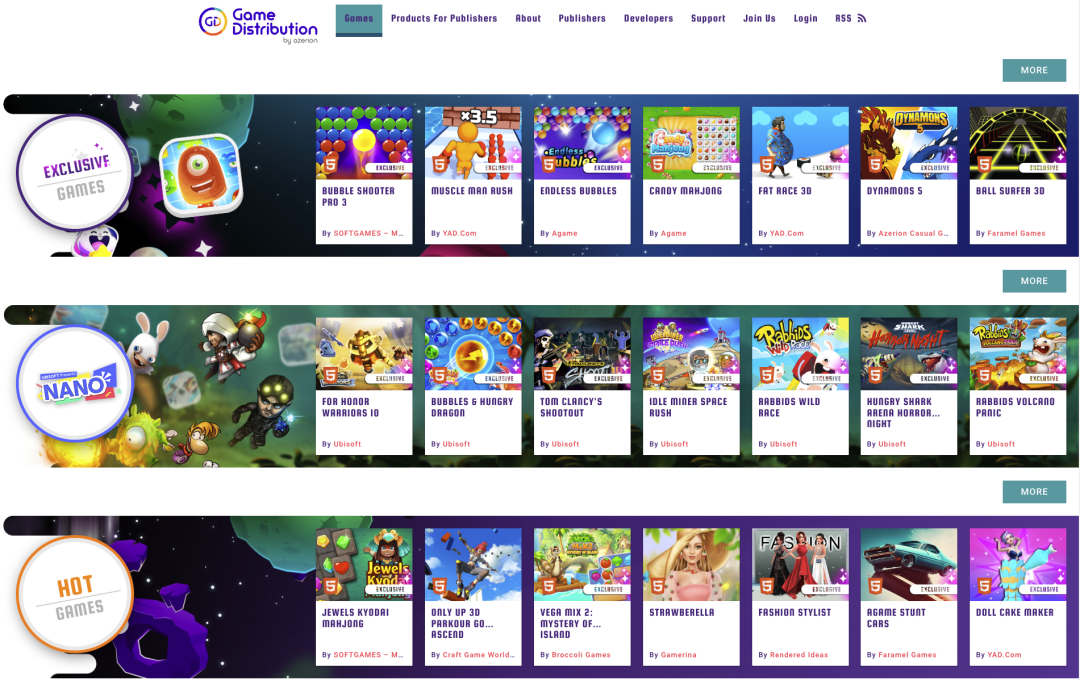Screen dimensions: 1080x680
Task: Open Rabbids Wild Race thumbnail
Action: [800, 353]
